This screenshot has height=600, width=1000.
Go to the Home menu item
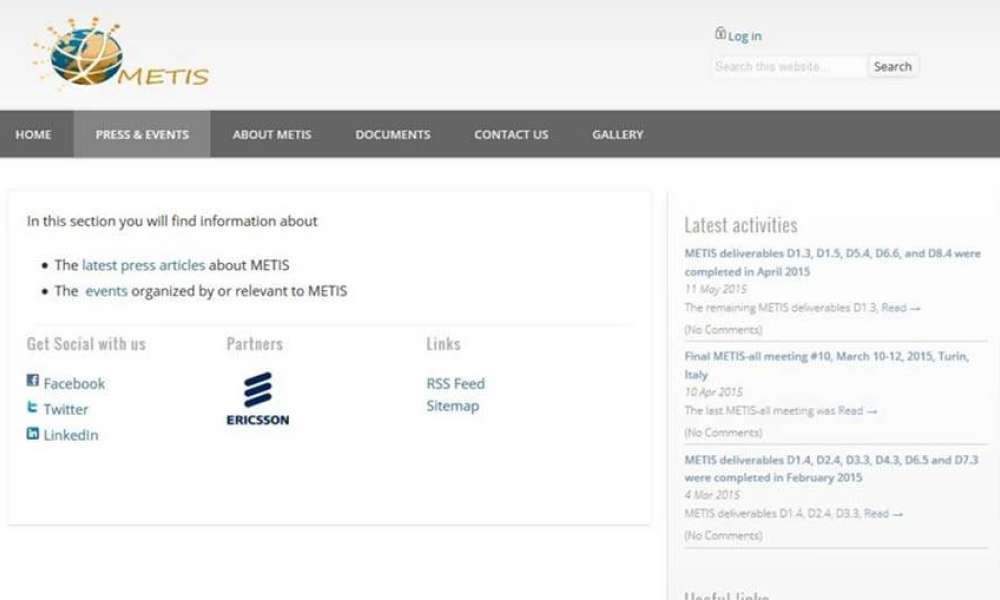33,134
